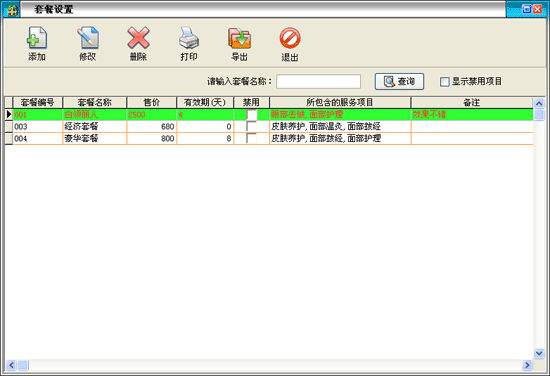Toggle 禁用 checkbox for 豪华套餐 row
The image size is (550, 376).
pyautogui.click(x=251, y=138)
